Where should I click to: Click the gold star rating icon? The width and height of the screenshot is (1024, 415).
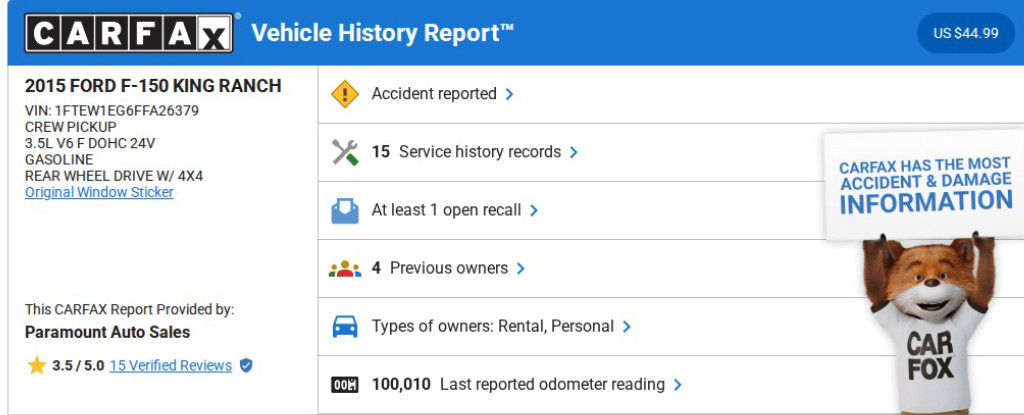coord(37,366)
